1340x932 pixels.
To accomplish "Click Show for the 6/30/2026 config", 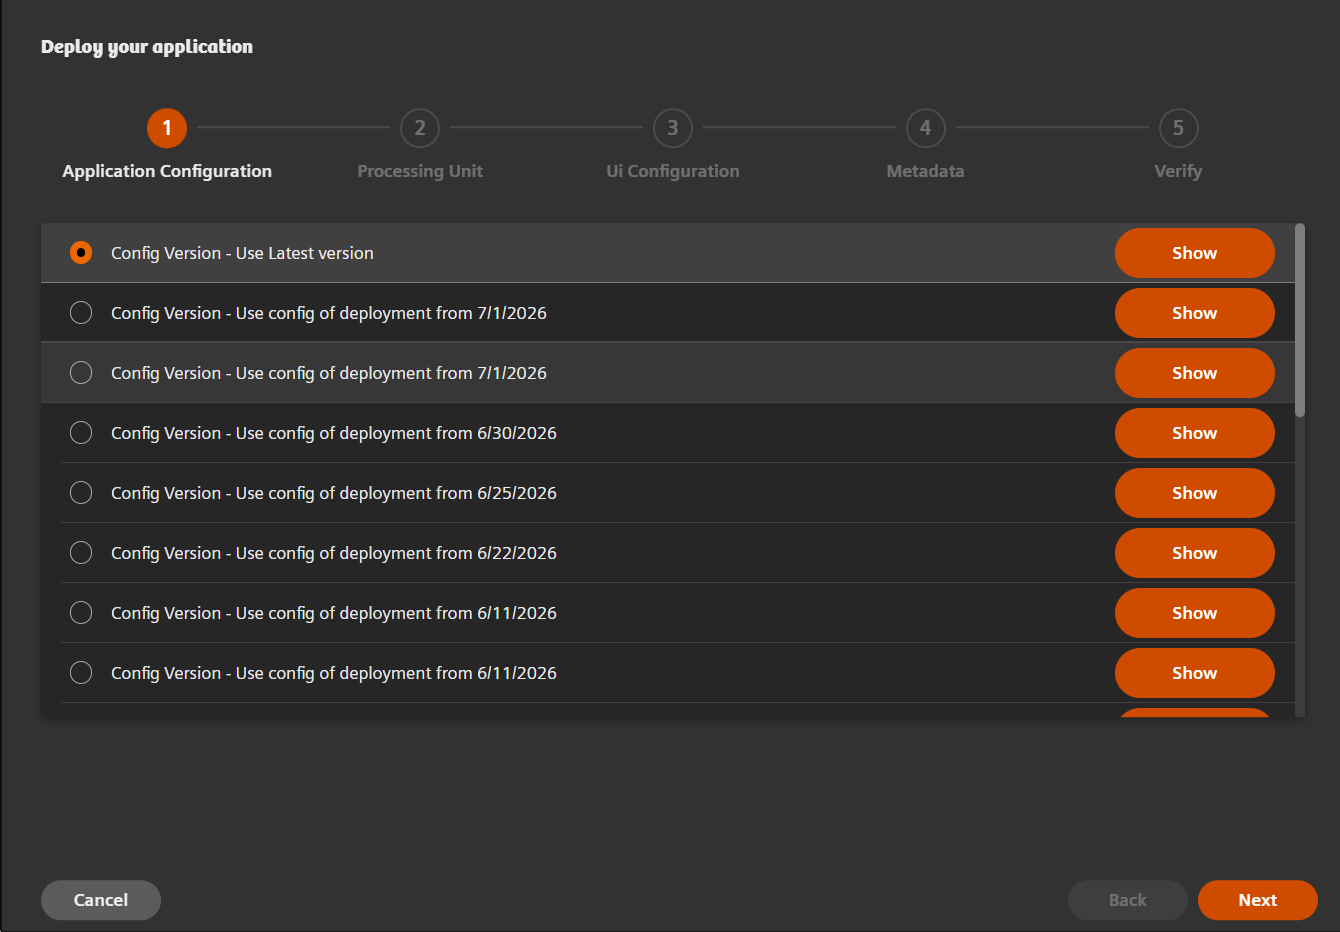I will click(x=1194, y=433).
